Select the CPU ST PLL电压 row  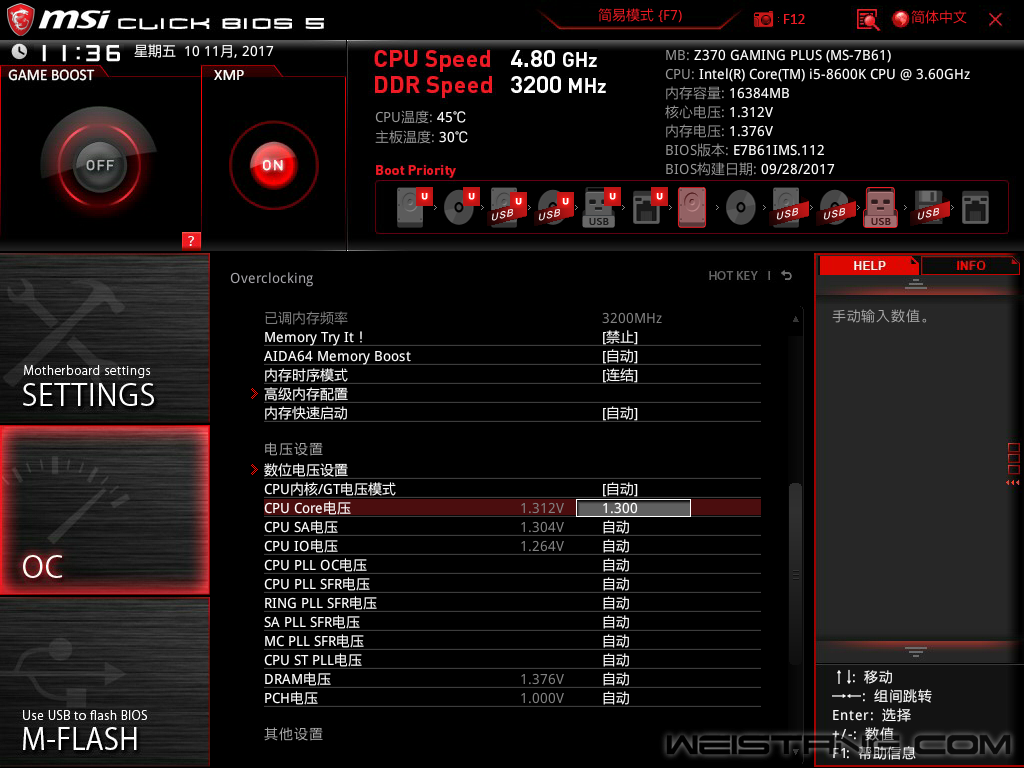pyautogui.click(x=512, y=660)
